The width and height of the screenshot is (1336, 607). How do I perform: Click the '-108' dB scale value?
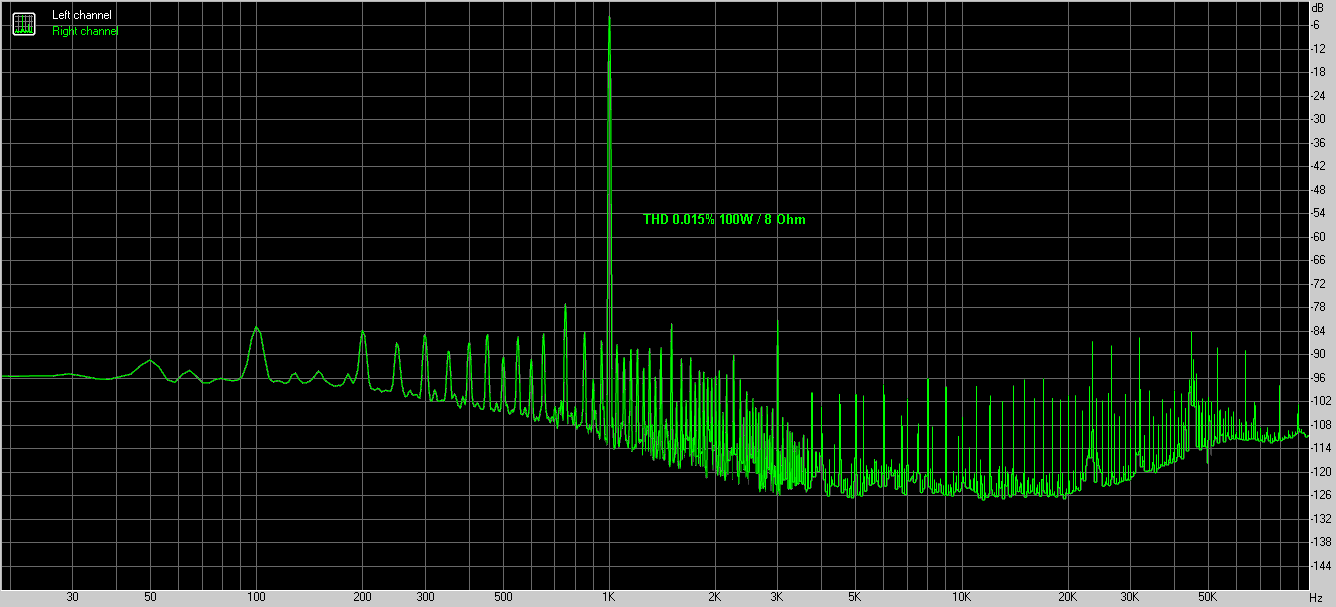click(1323, 425)
